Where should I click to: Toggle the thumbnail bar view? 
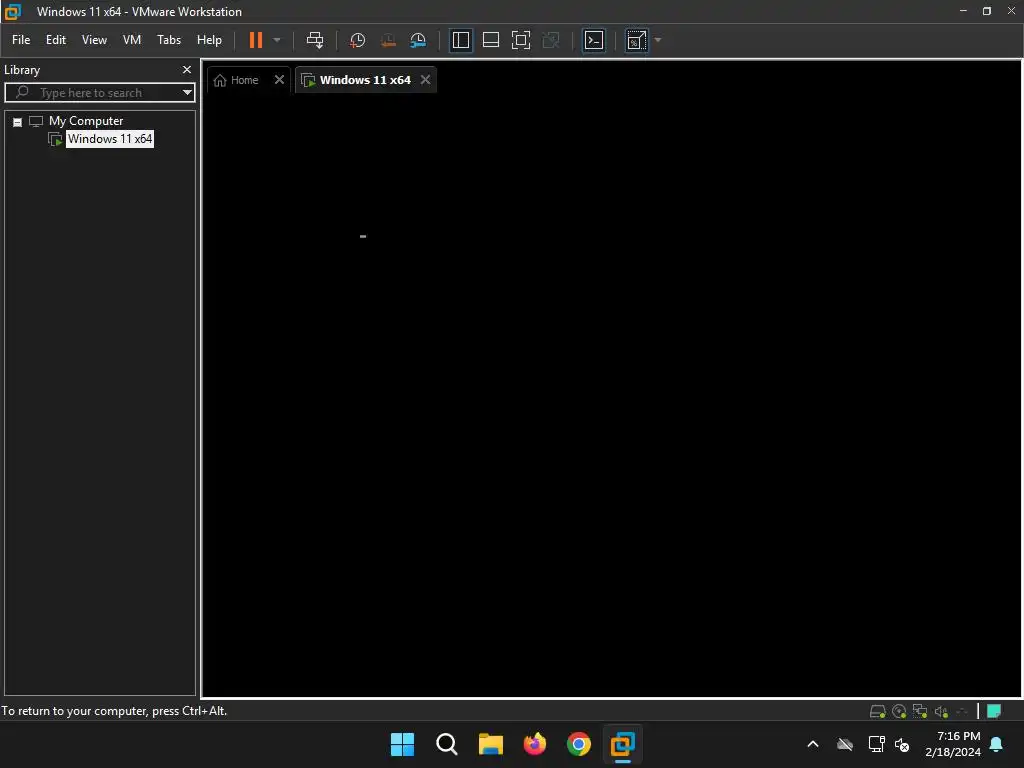pos(490,40)
